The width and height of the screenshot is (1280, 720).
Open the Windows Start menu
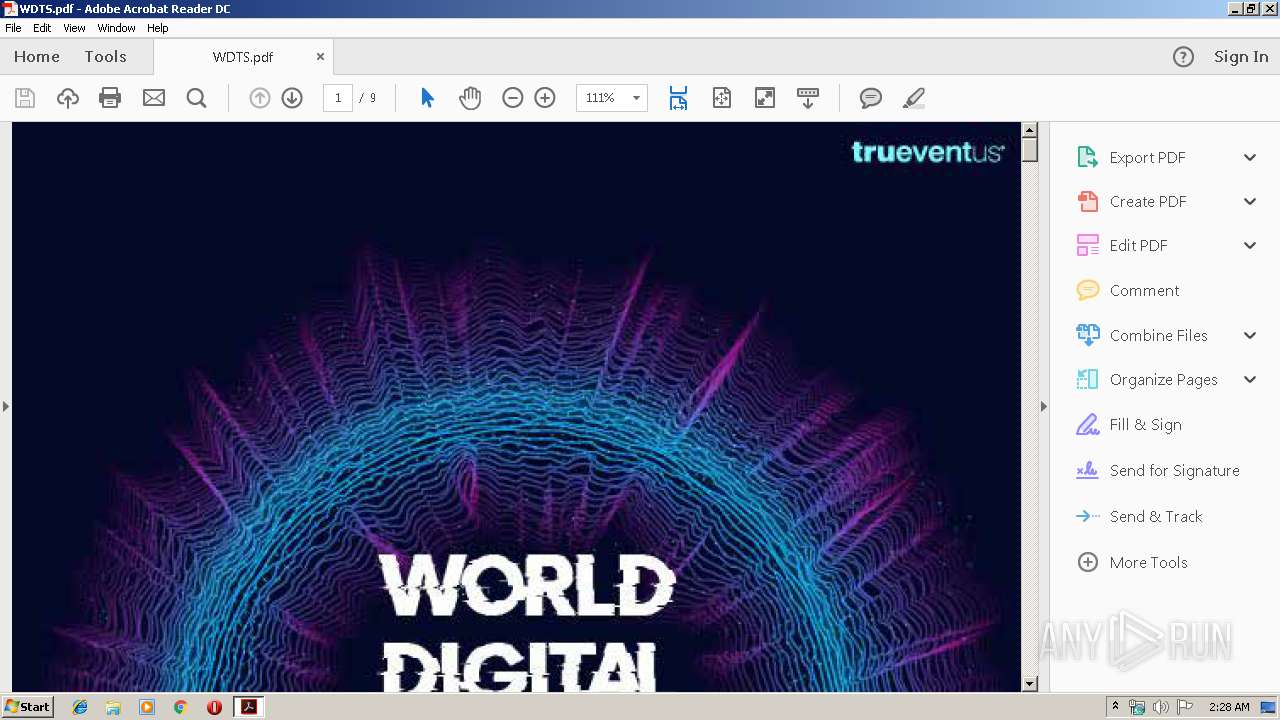(x=27, y=707)
